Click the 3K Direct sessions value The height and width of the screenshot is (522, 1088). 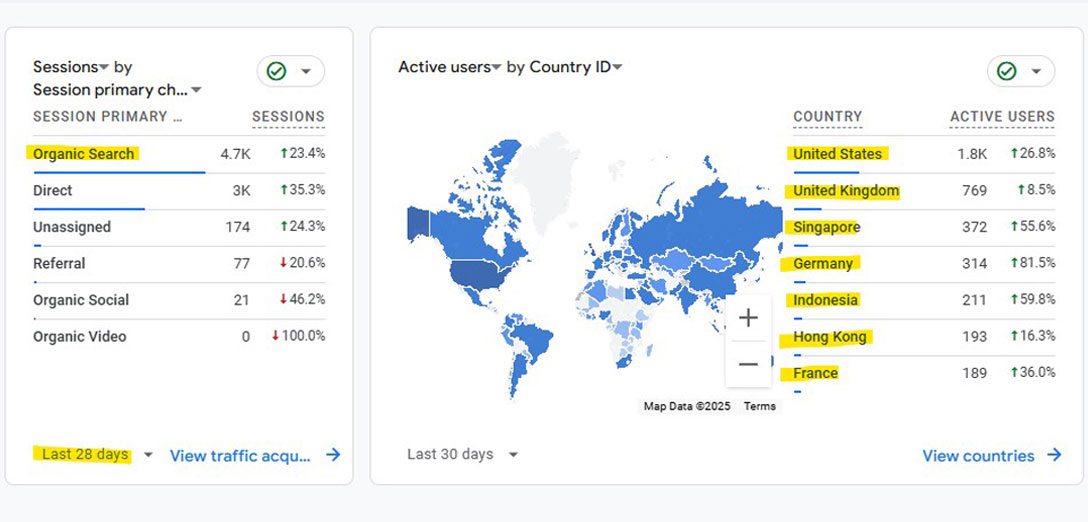tap(241, 191)
